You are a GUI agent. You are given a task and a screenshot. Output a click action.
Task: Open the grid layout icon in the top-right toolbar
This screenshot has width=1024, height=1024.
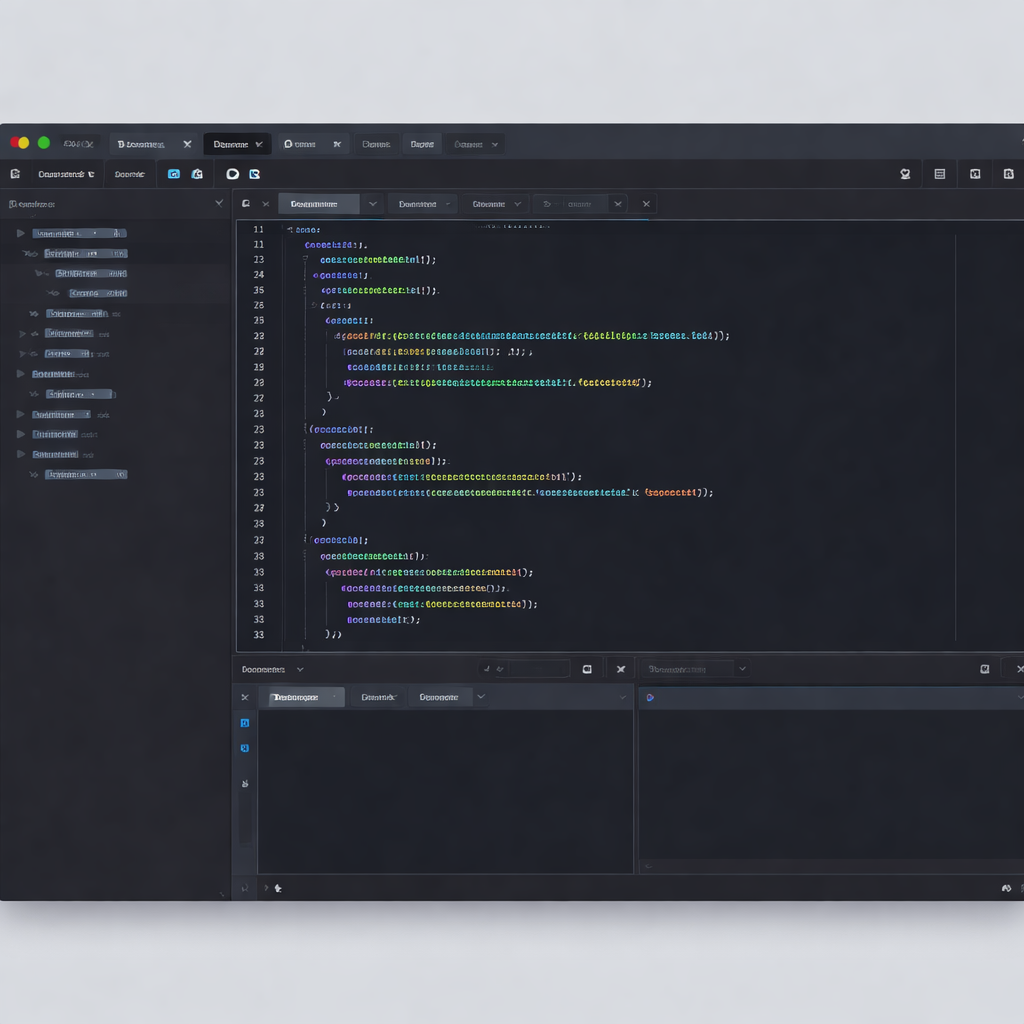940,174
